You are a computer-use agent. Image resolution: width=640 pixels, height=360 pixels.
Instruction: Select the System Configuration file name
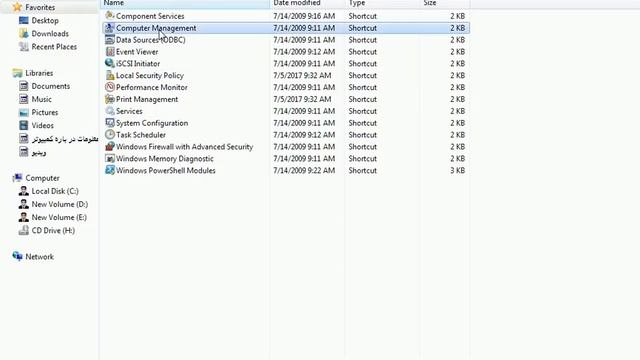click(152, 123)
